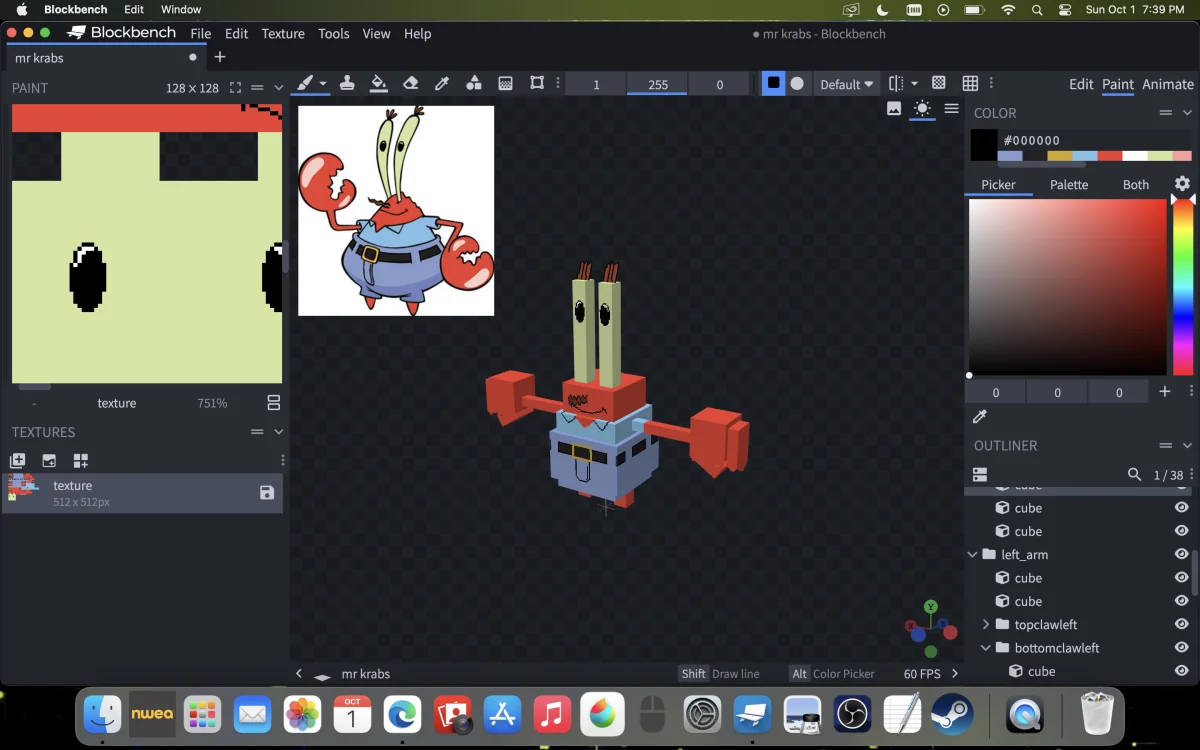Click the texture atlas add icon
Image resolution: width=1200 pixels, height=750 pixels.
(x=81, y=460)
